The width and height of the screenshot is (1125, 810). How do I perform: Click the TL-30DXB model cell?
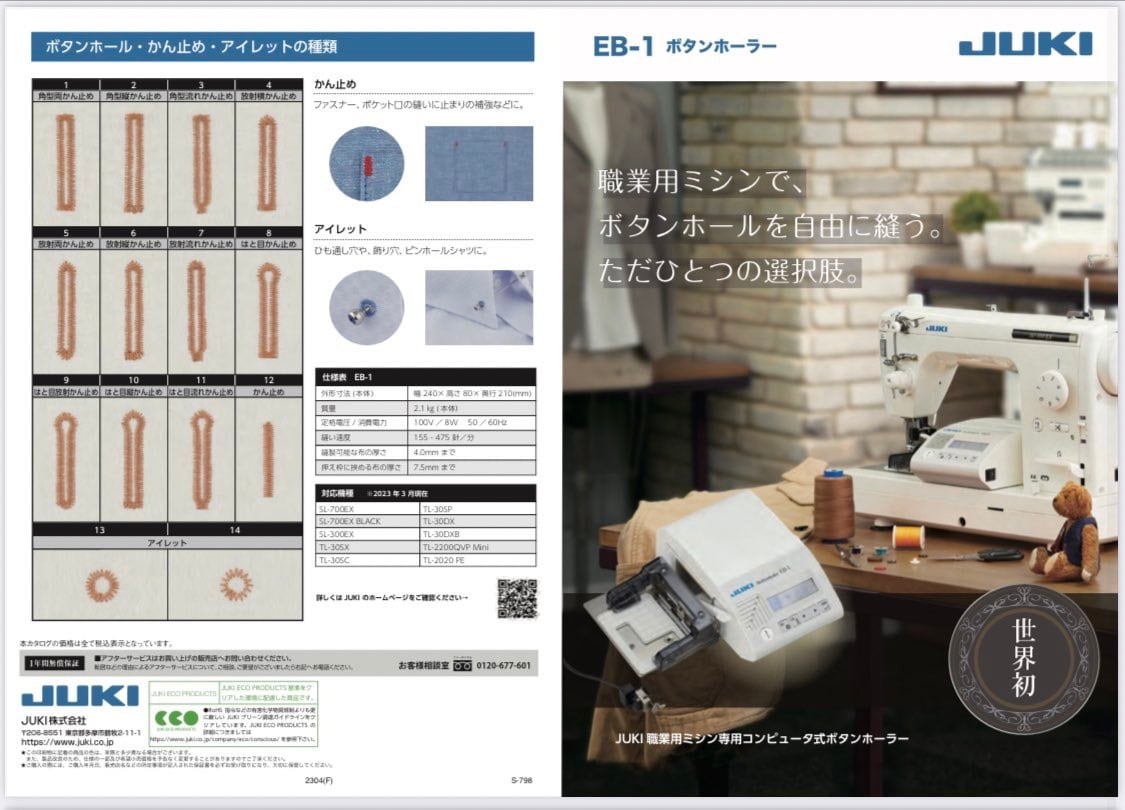[x=477, y=534]
